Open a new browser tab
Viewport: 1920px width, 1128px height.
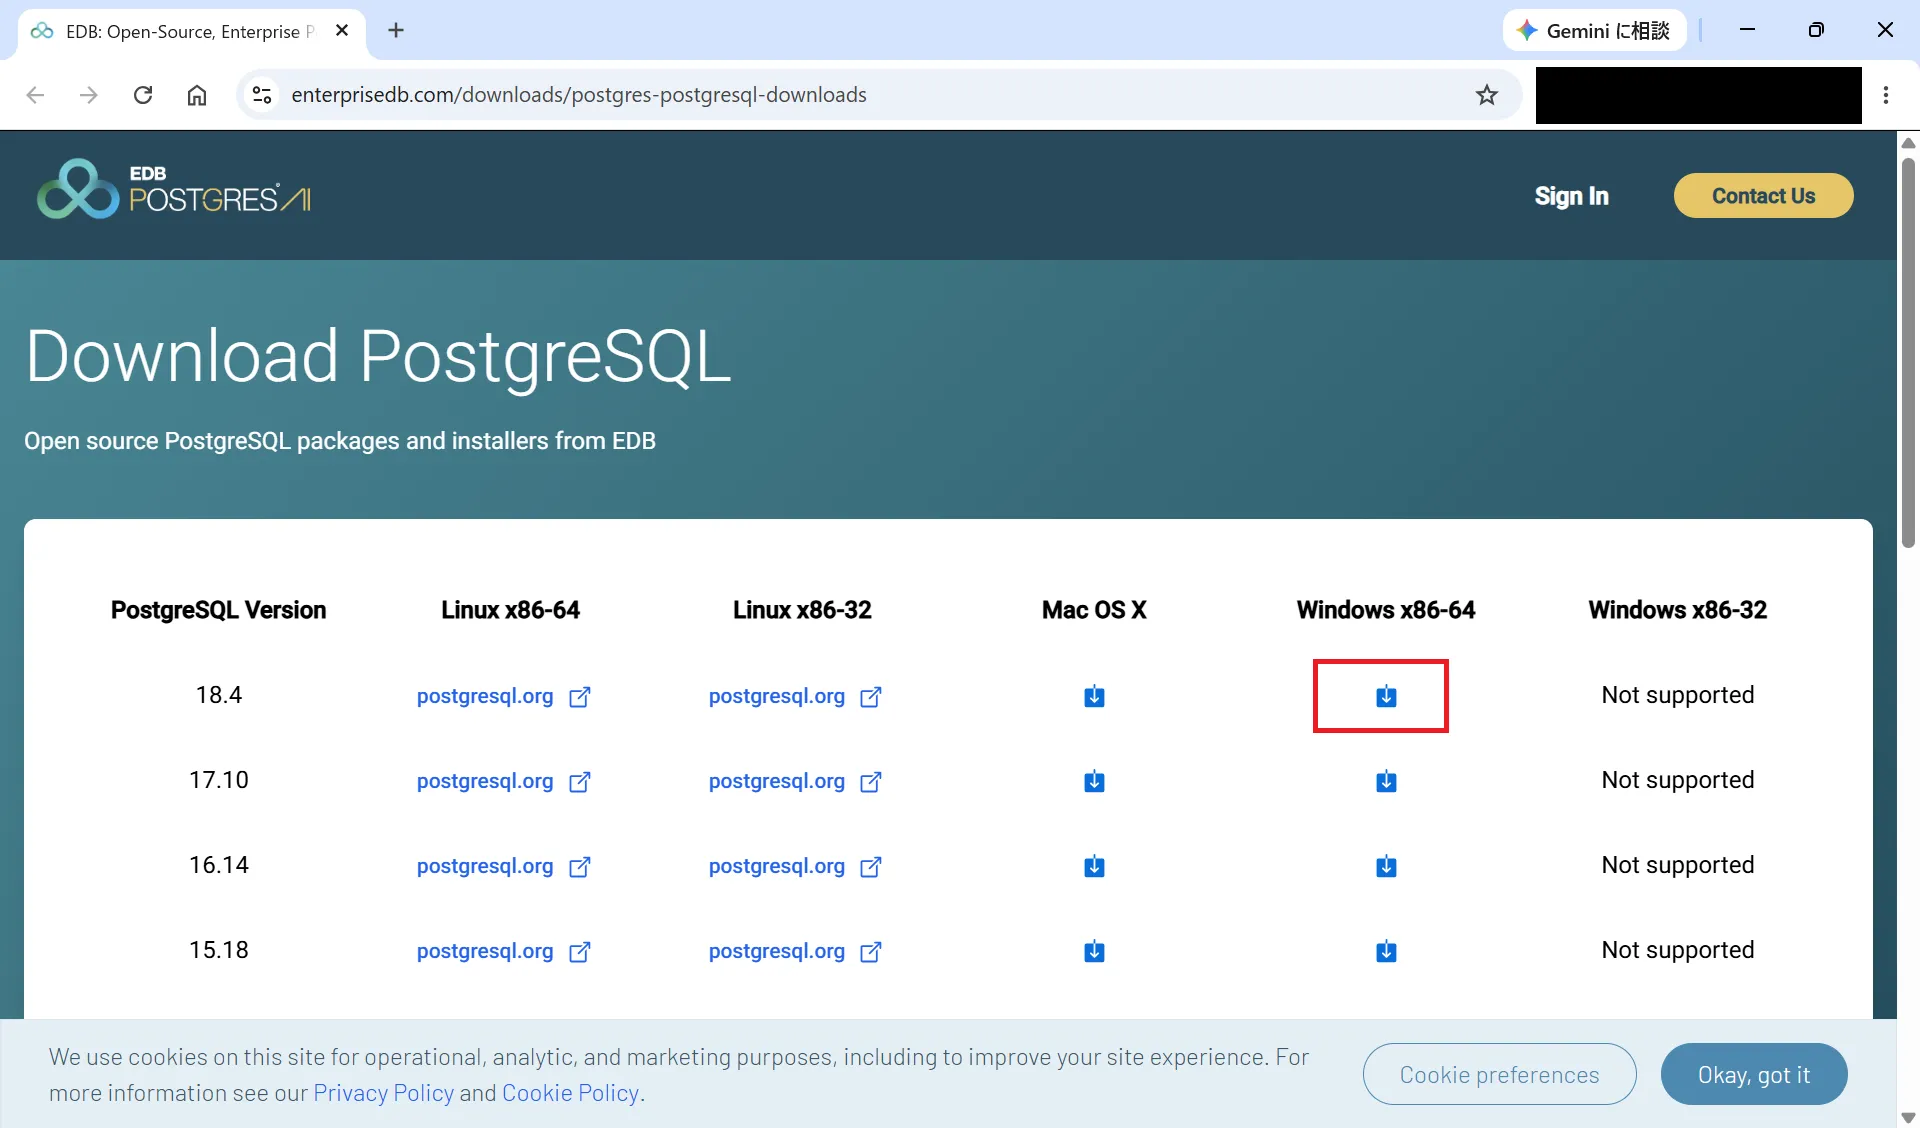pos(396,31)
